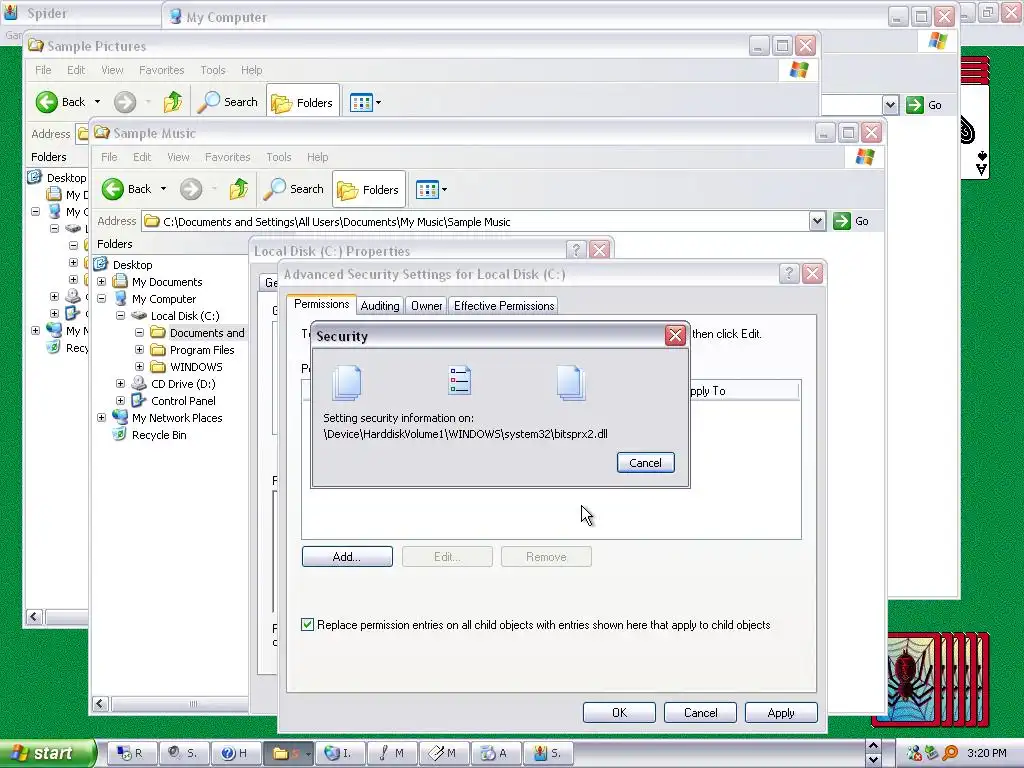1024x768 pixels.
Task: Close the Security progress dialog
Action: [x=675, y=336]
